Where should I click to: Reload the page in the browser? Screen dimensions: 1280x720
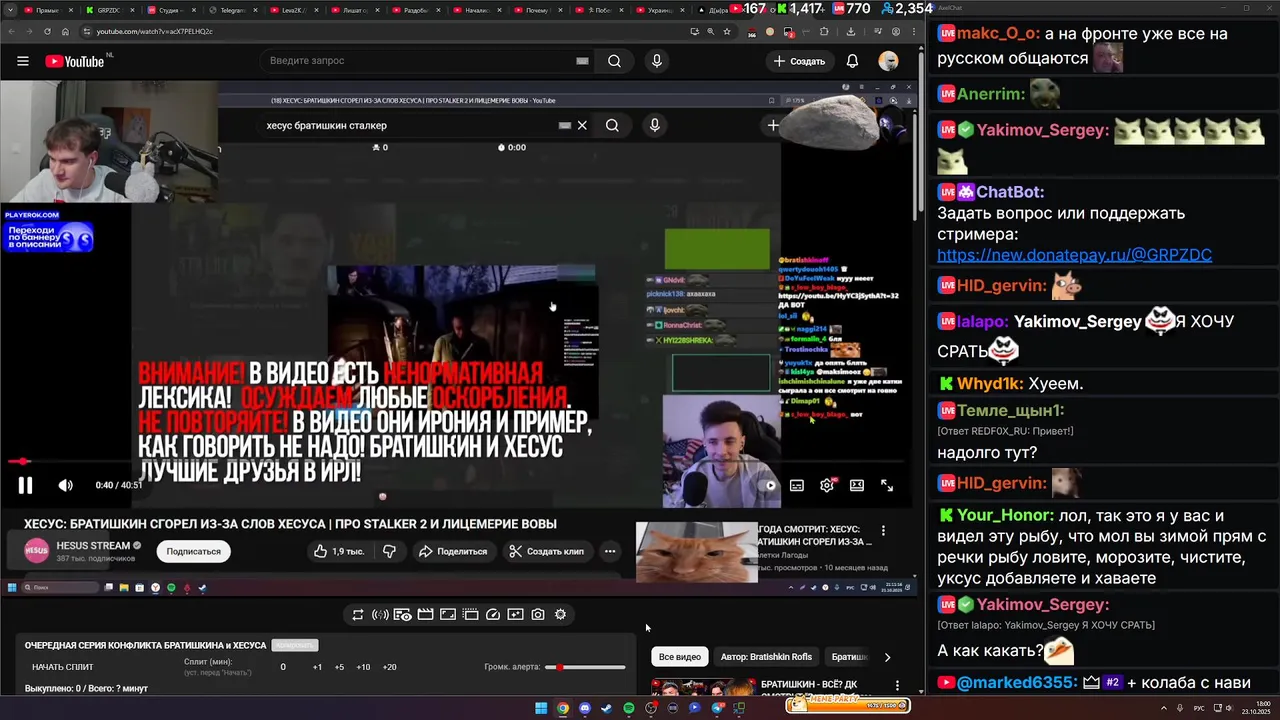pyautogui.click(x=46, y=31)
